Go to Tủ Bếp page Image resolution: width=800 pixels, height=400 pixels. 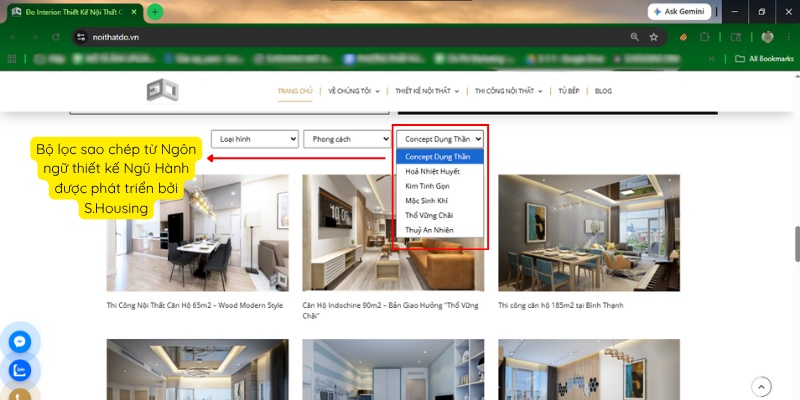click(568, 91)
